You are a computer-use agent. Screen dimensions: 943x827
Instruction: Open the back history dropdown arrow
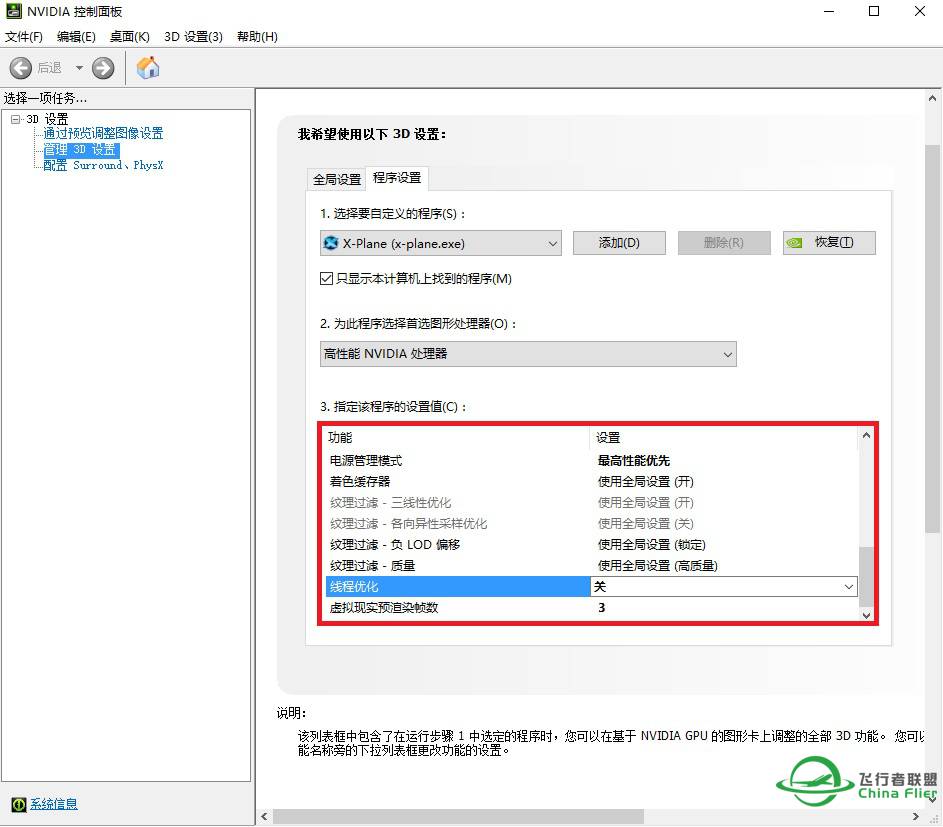coord(79,68)
